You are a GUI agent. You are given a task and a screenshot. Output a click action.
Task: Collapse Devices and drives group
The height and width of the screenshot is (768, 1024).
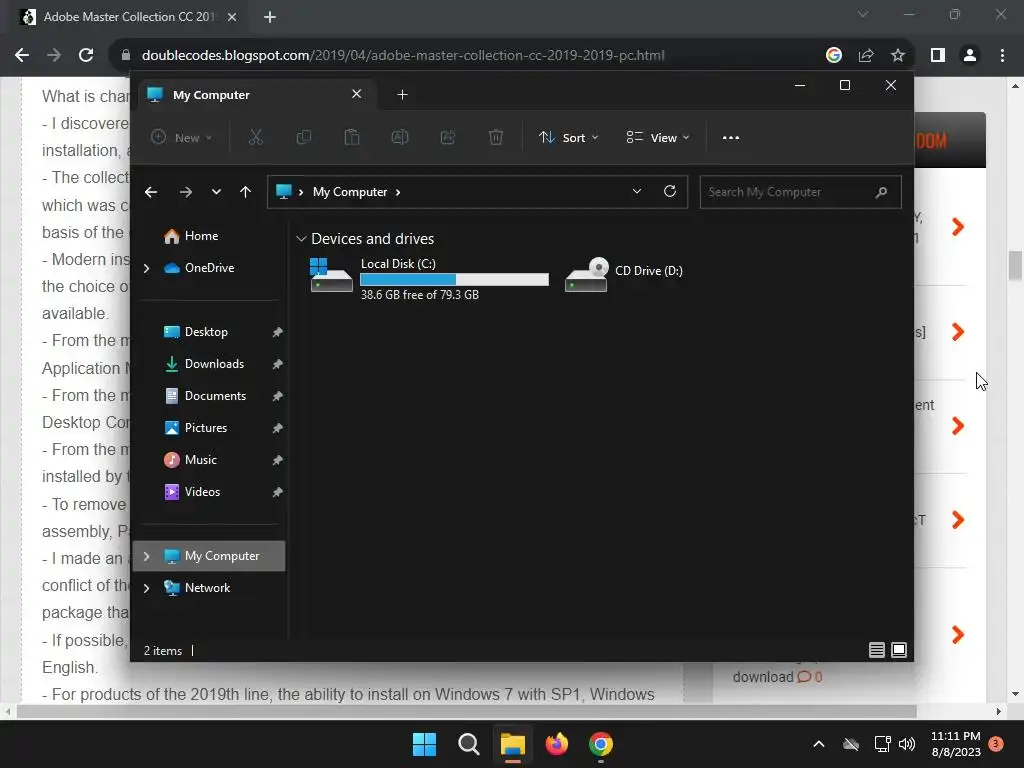point(301,239)
